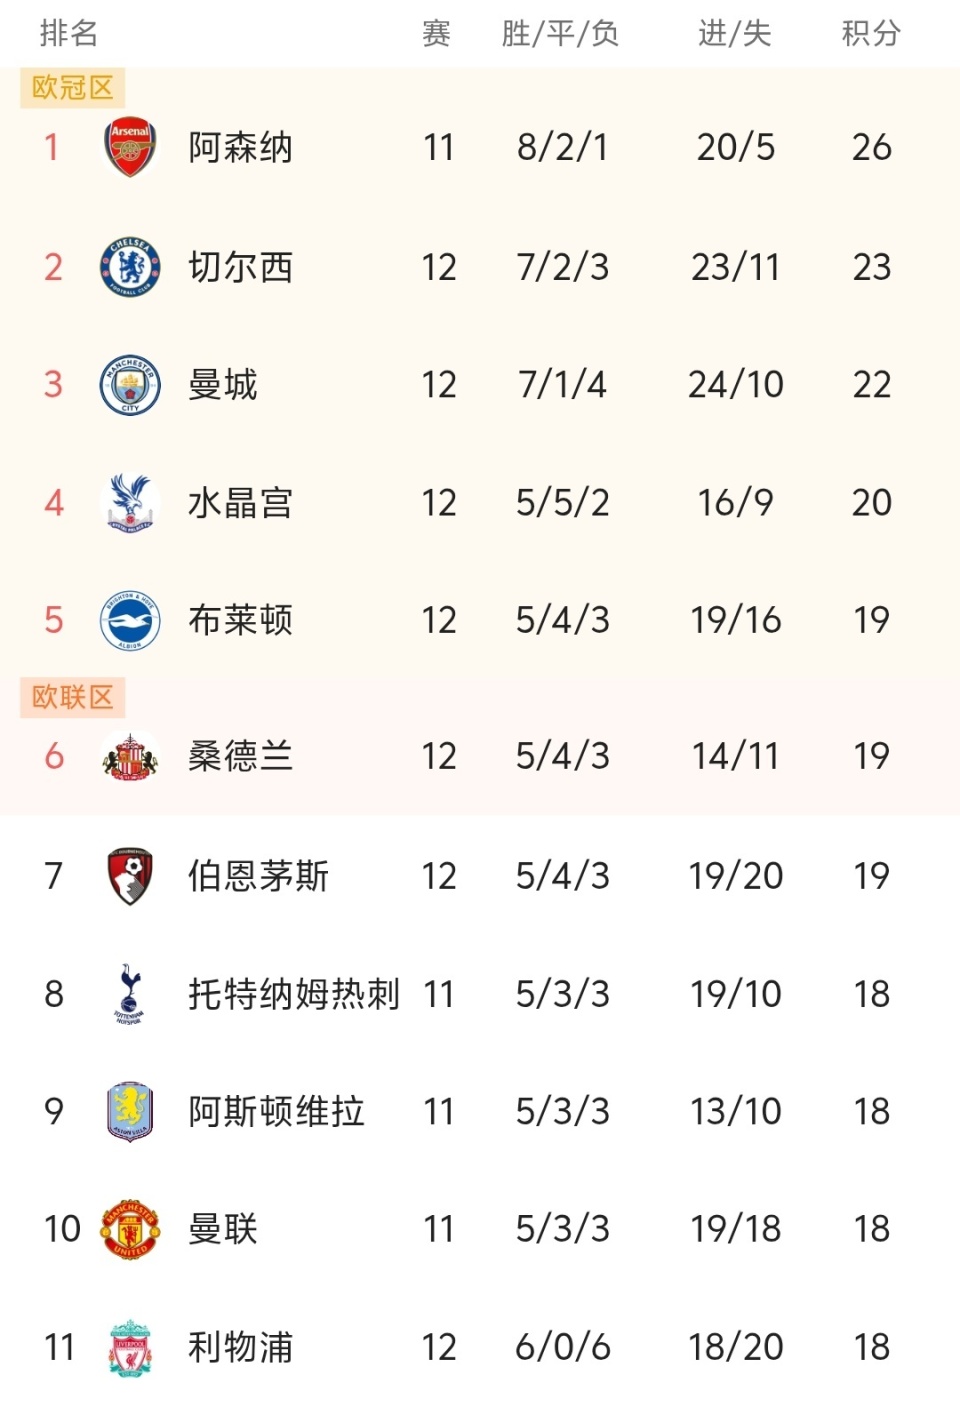
Task: Click the Brighton seagull crest
Action: tap(130, 620)
